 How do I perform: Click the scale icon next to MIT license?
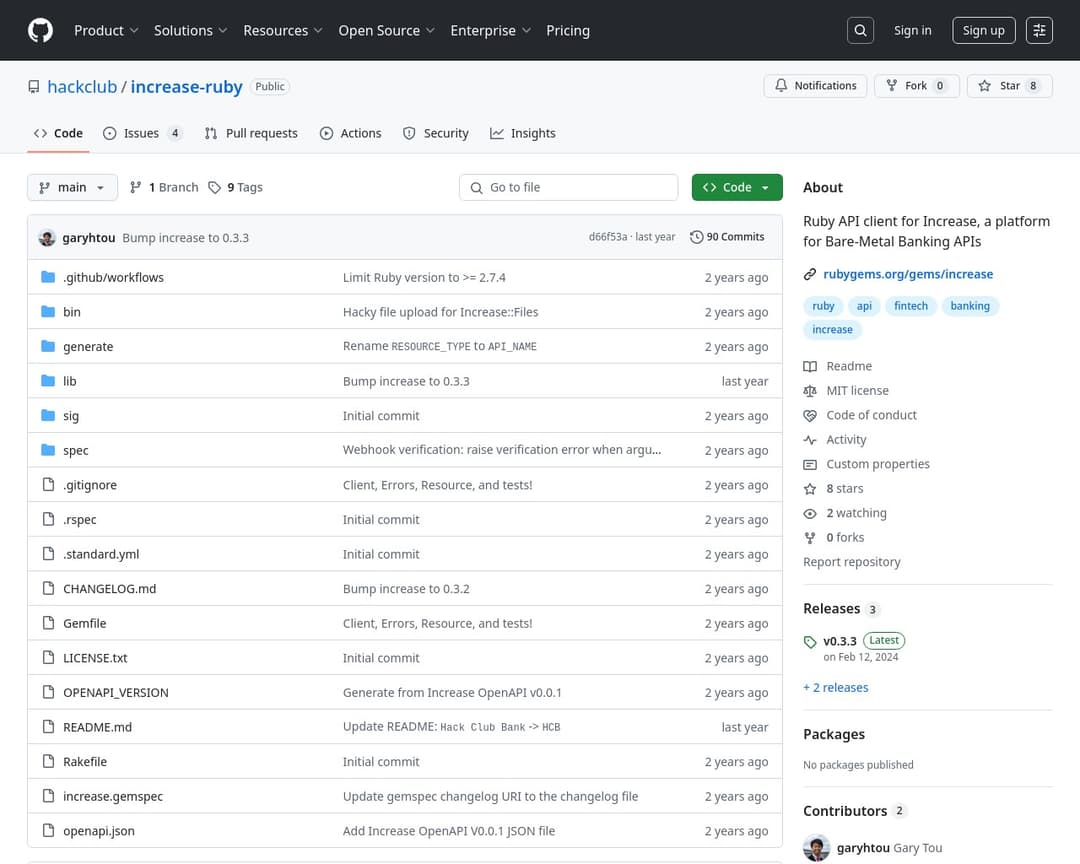coord(810,391)
